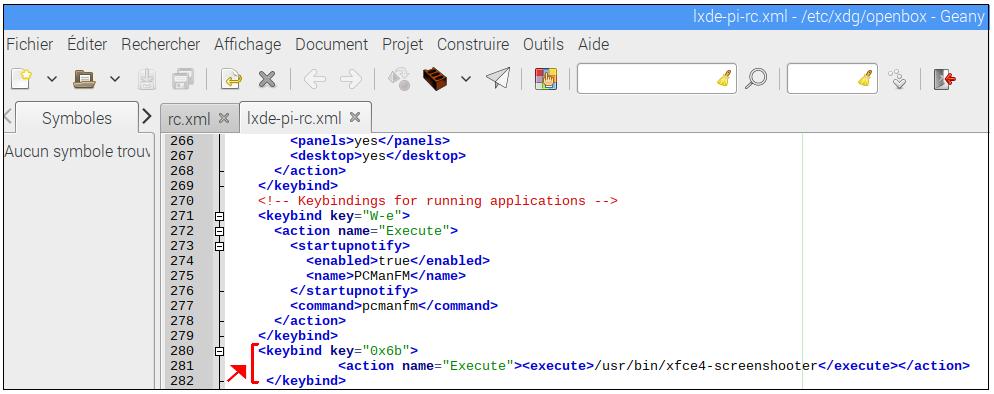The height and width of the screenshot is (394, 994).
Task: Click line number 281 in the margin
Action: tap(183, 366)
